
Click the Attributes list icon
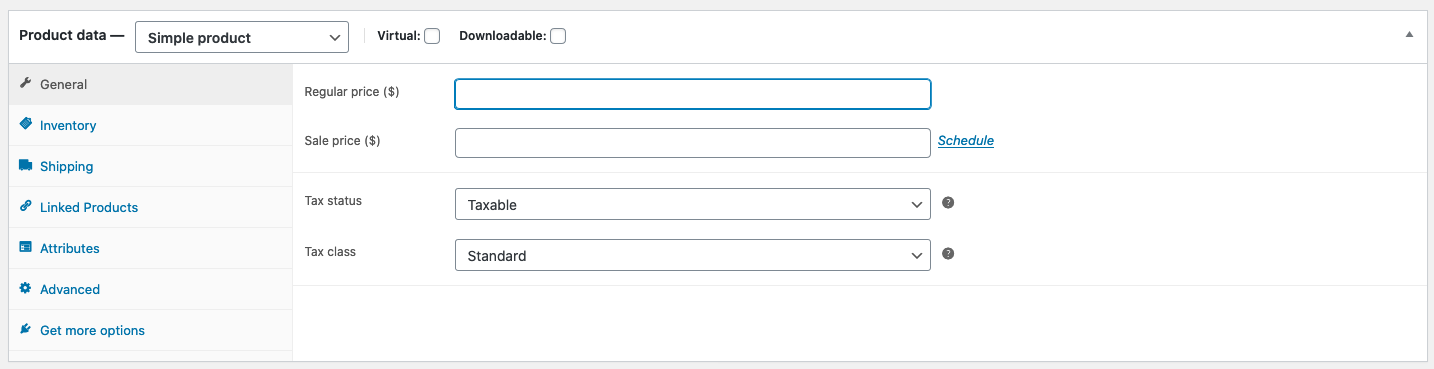26,248
